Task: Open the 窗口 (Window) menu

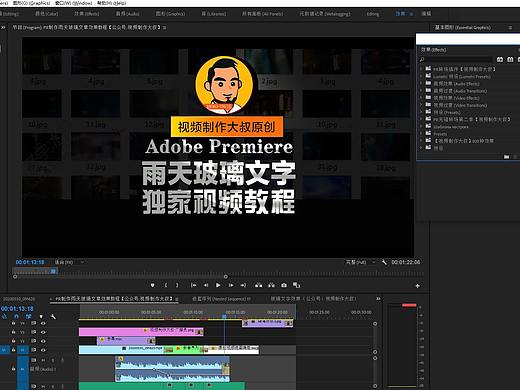Action: (73, 3)
